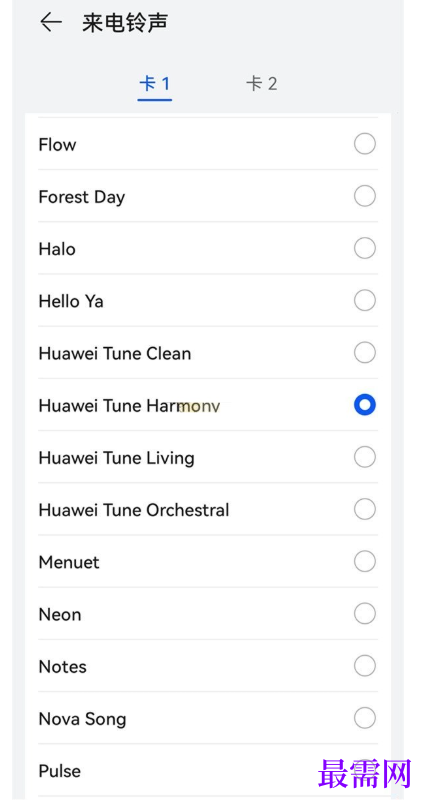Tap the Huawei Tune Orchestral label
The image size is (430, 805).
[134, 510]
